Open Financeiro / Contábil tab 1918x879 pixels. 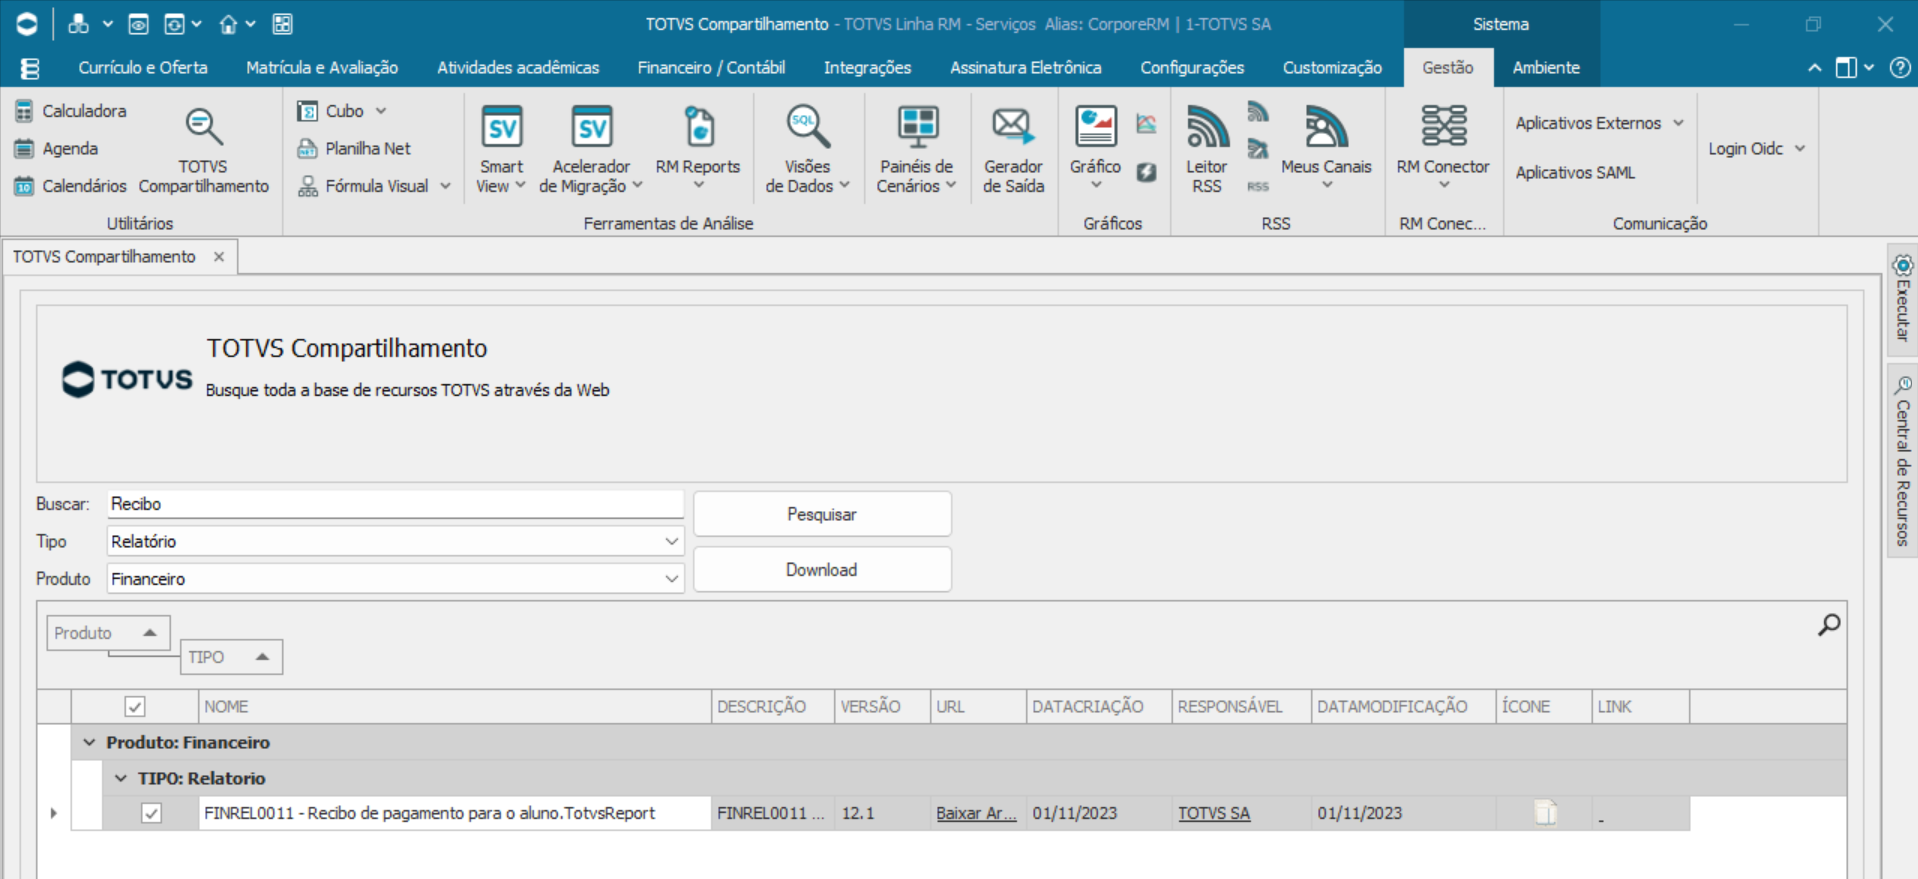click(711, 68)
